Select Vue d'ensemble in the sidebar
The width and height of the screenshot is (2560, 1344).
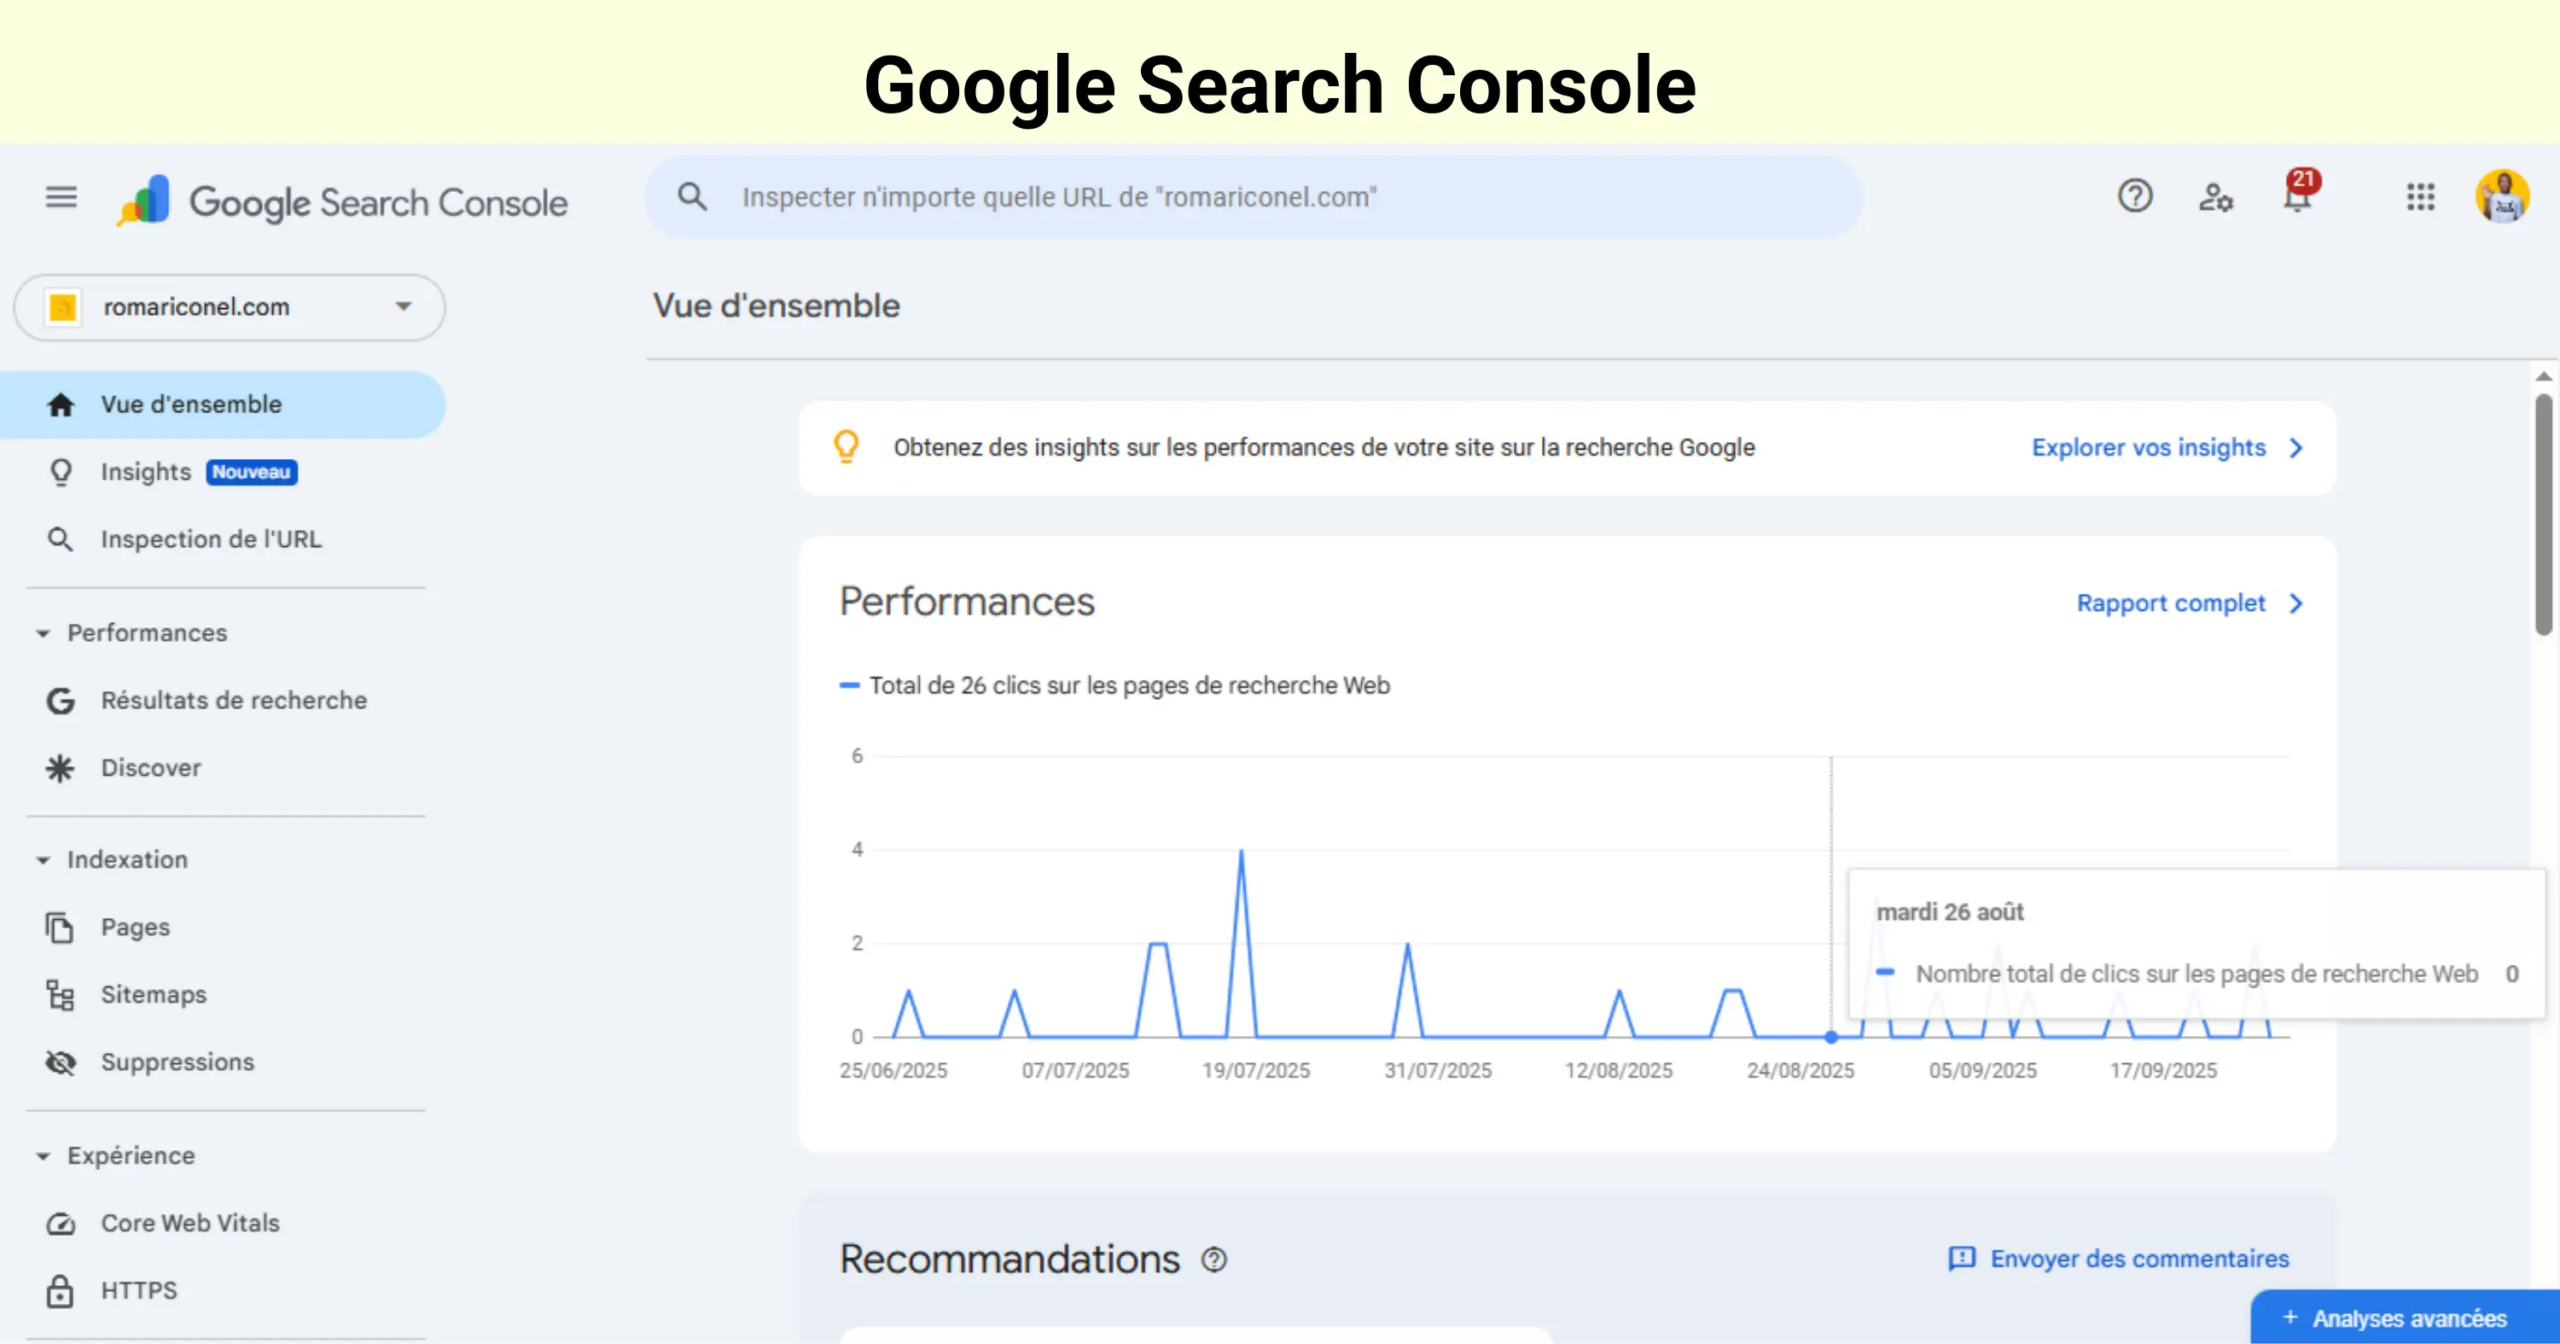pos(189,404)
